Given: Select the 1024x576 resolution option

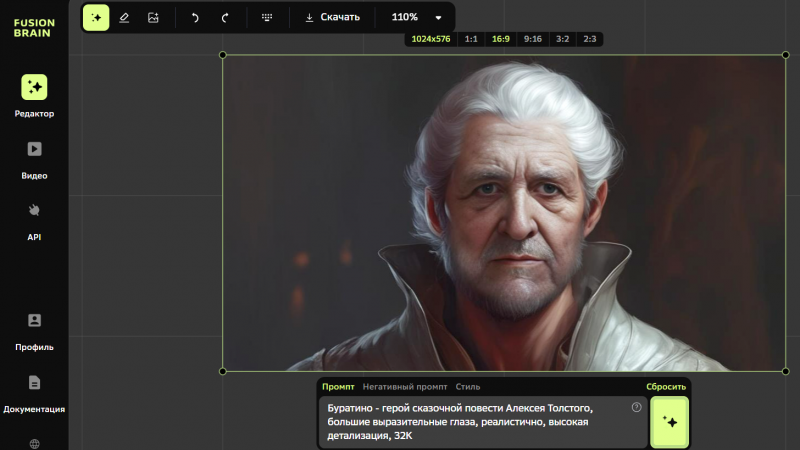Looking at the screenshot, I should (x=431, y=39).
